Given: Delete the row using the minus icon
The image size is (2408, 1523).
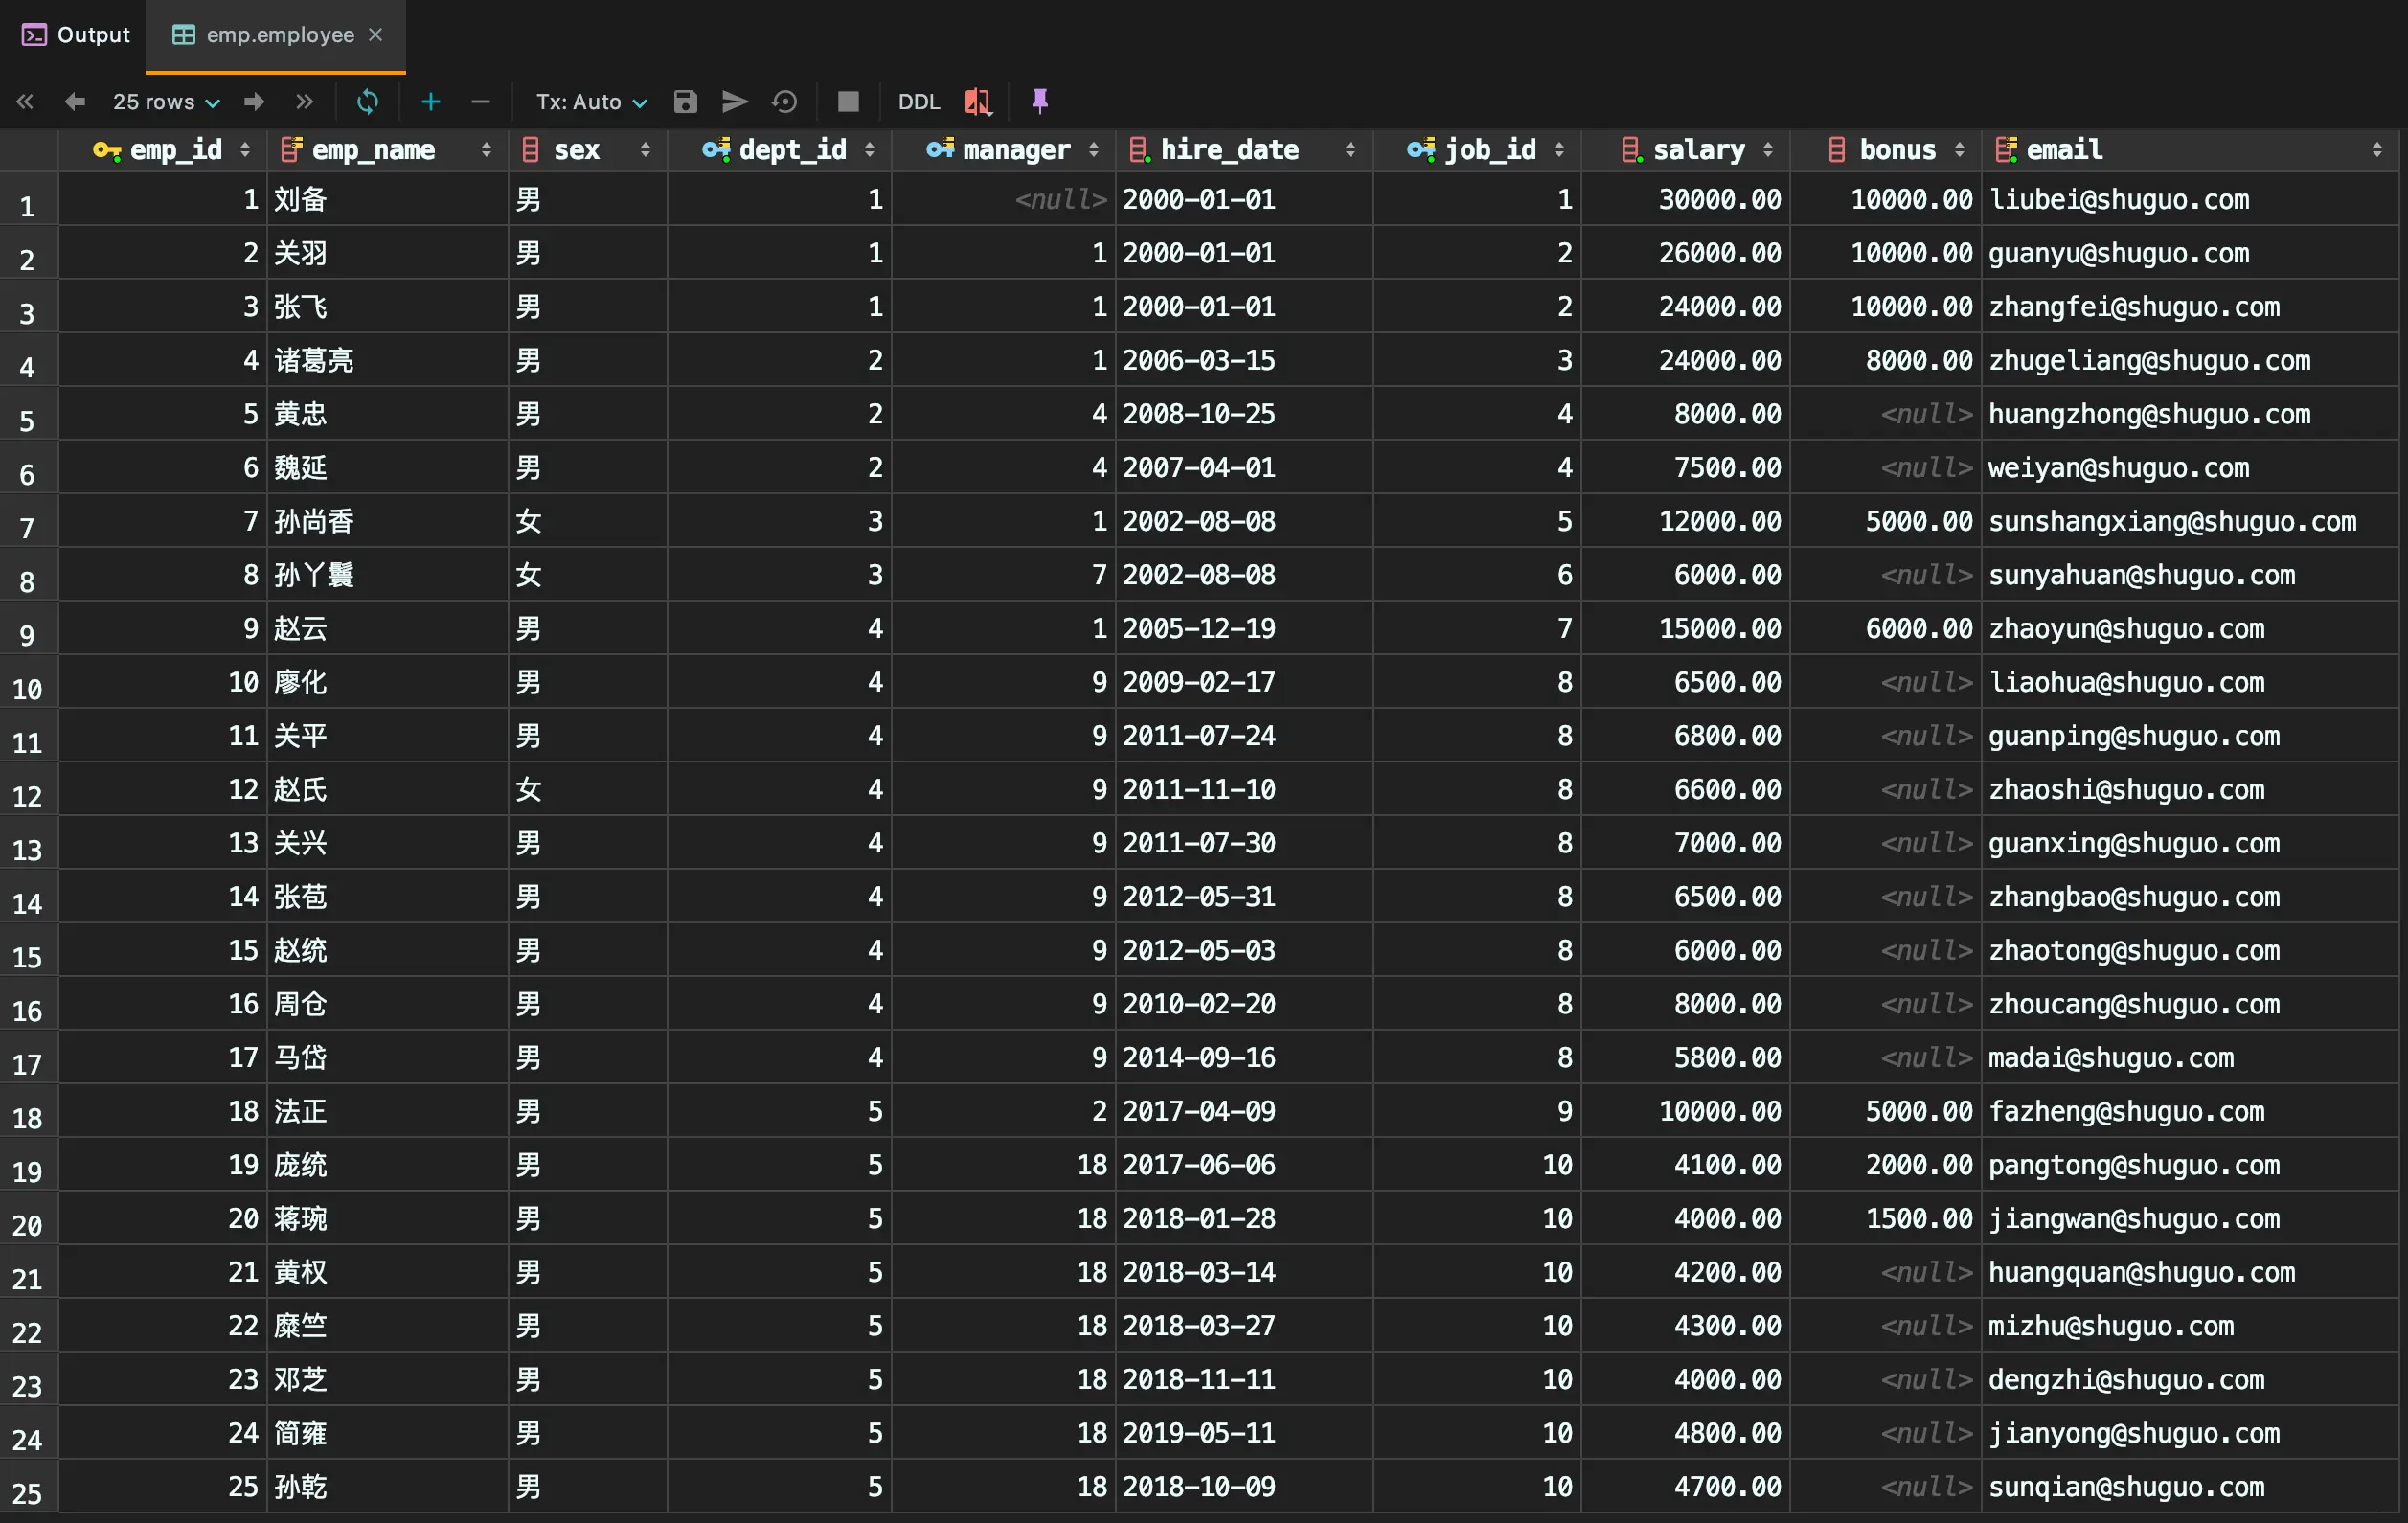Looking at the screenshot, I should pos(480,101).
